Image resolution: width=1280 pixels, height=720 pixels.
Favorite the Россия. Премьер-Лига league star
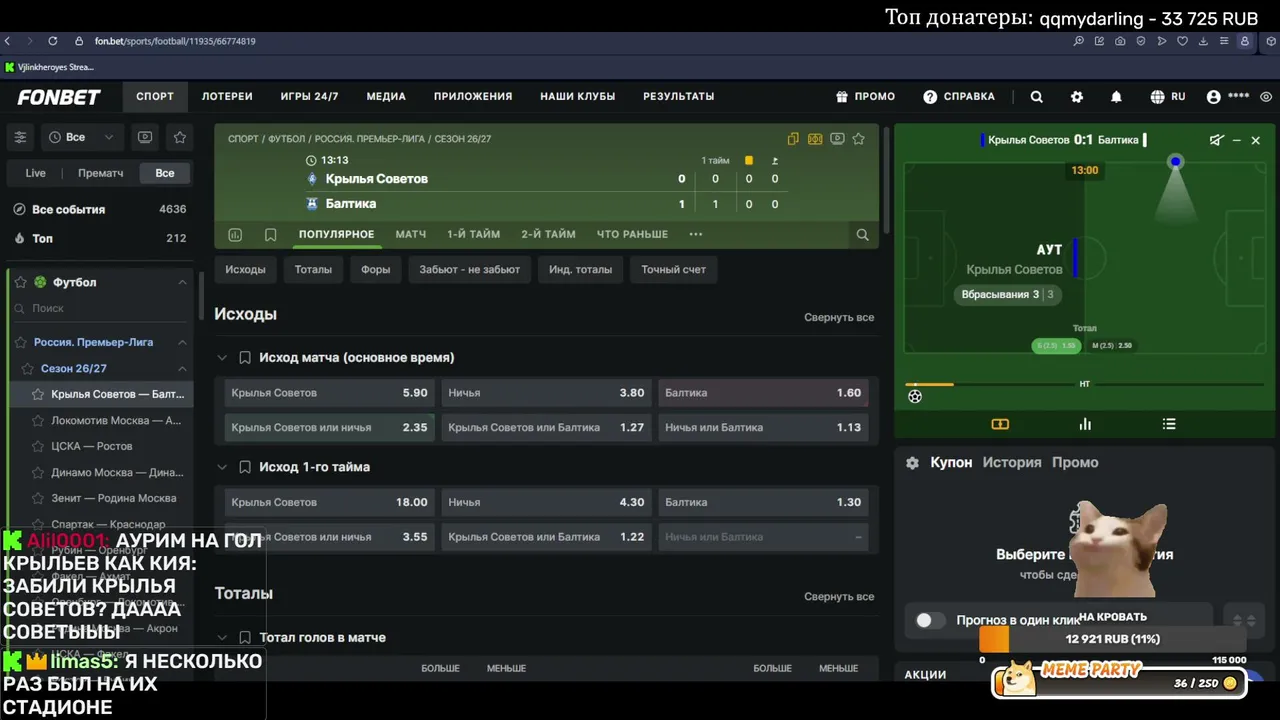20,342
